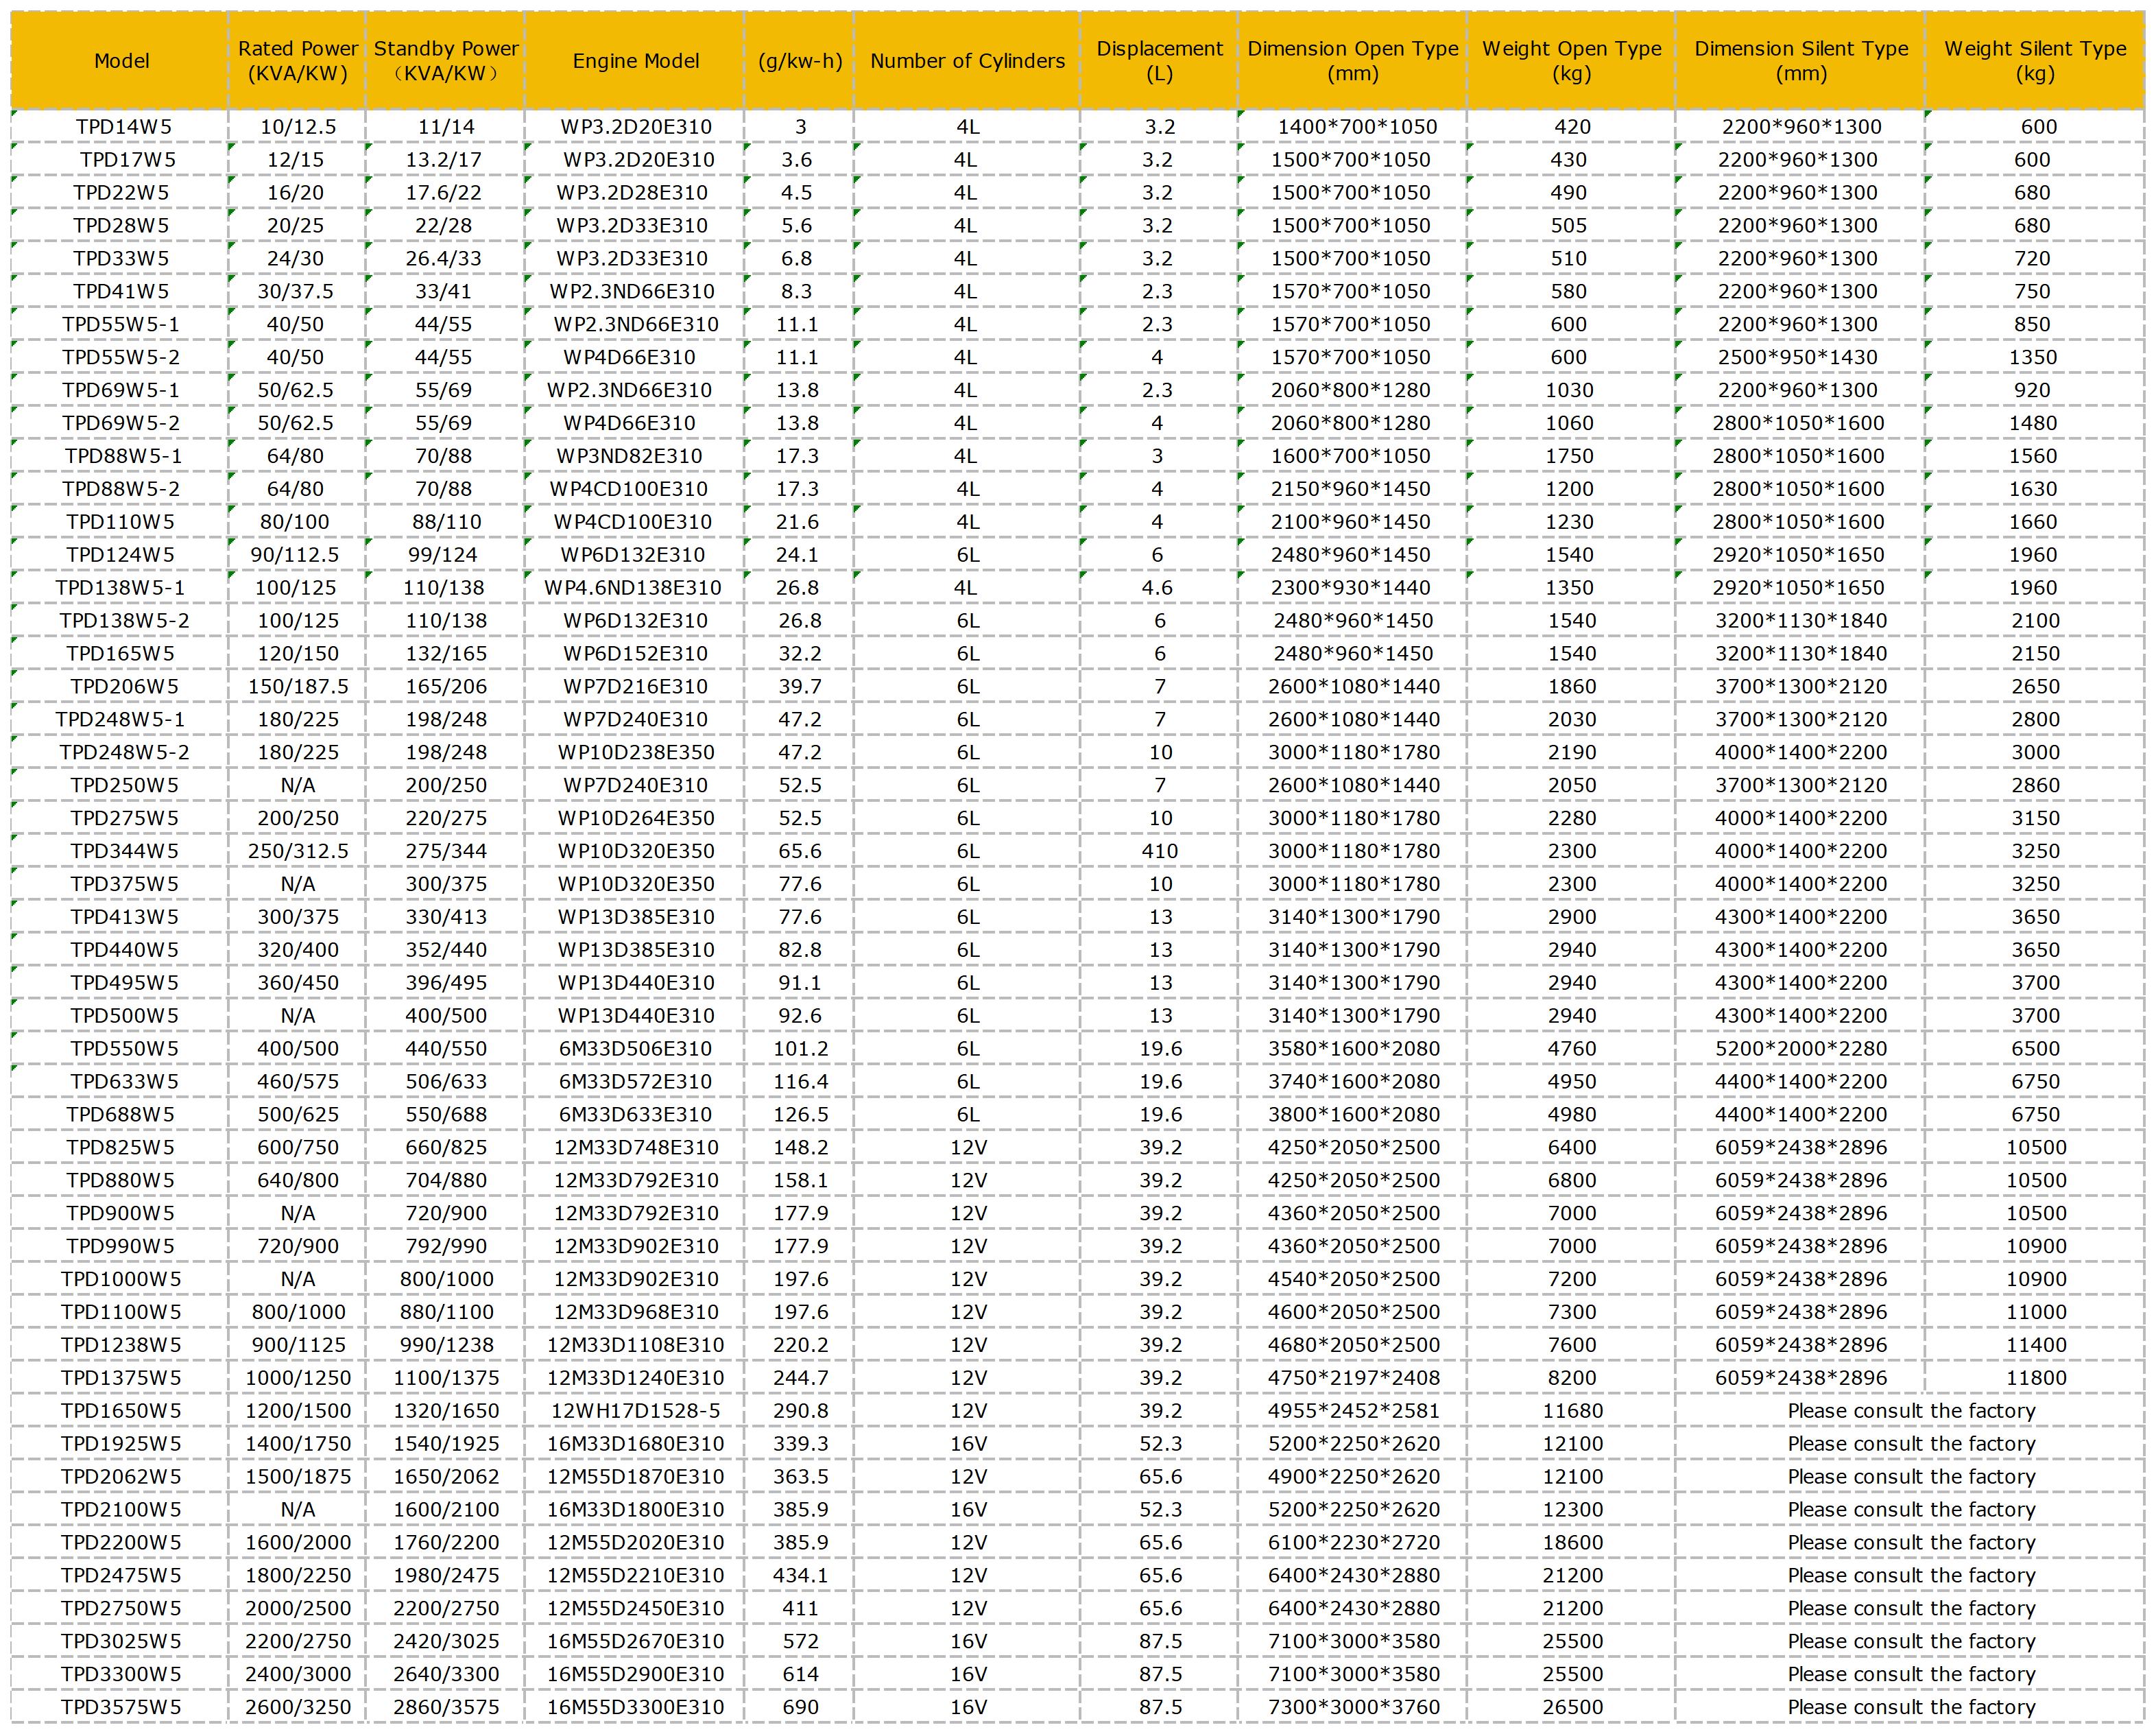Viewport: 2156px width, 1734px height.
Task: Select the TPD14W5 model cell
Action: click(x=123, y=127)
